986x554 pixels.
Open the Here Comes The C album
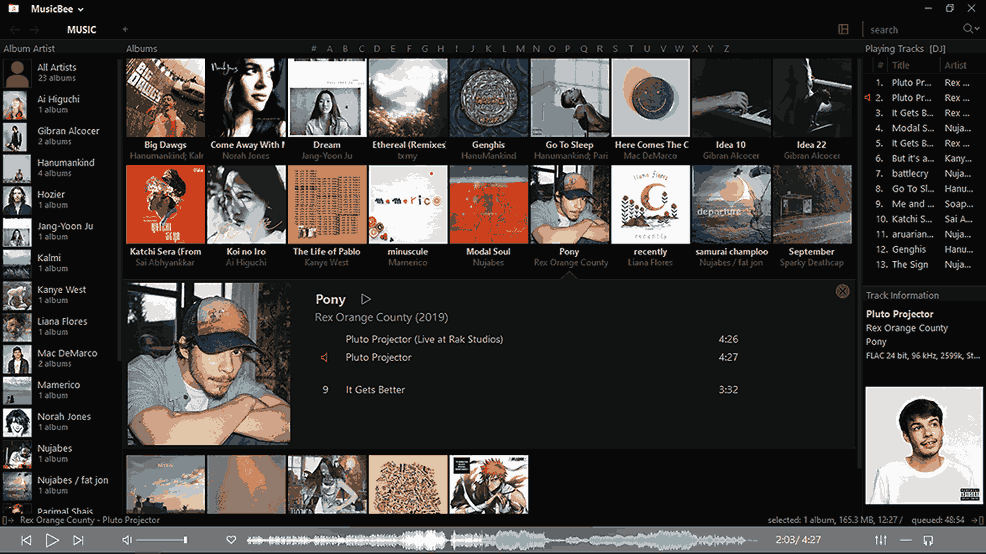click(651, 97)
